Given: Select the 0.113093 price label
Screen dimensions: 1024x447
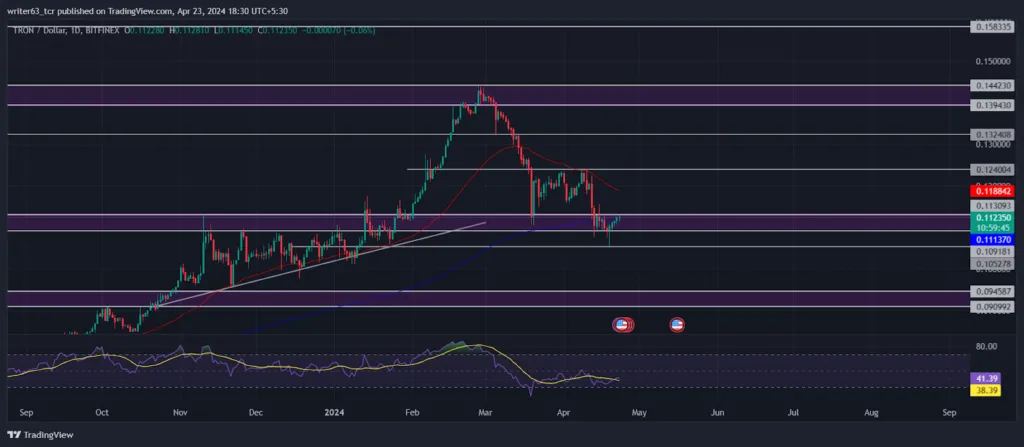Looking at the screenshot, I should click(x=993, y=205).
